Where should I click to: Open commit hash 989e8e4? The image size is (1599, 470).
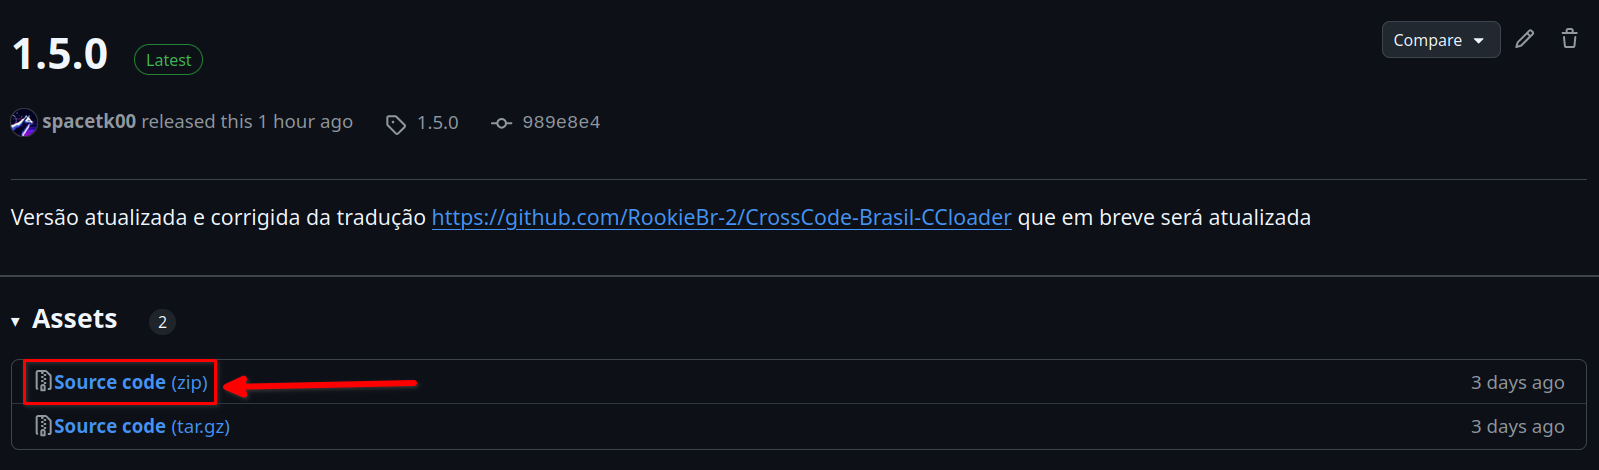click(561, 122)
